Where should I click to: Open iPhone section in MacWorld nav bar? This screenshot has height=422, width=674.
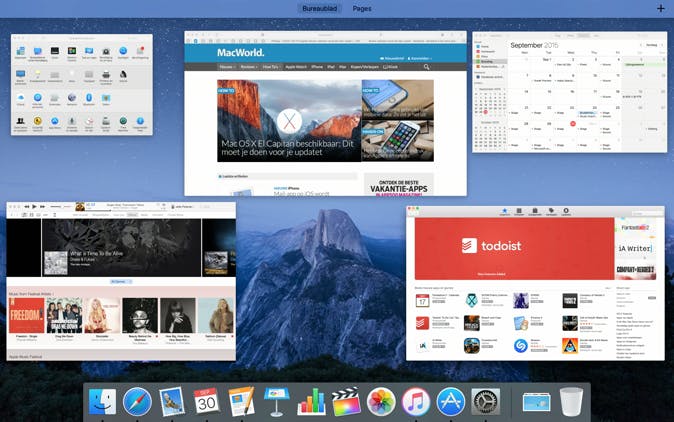[x=317, y=67]
